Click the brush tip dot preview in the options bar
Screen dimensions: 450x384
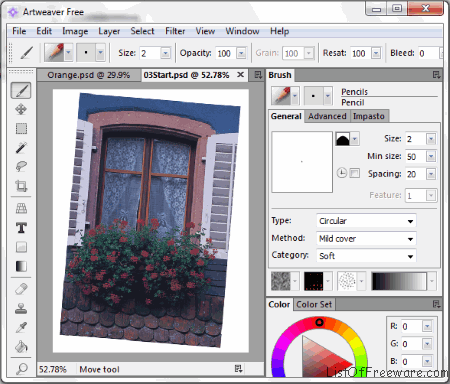click(x=86, y=53)
